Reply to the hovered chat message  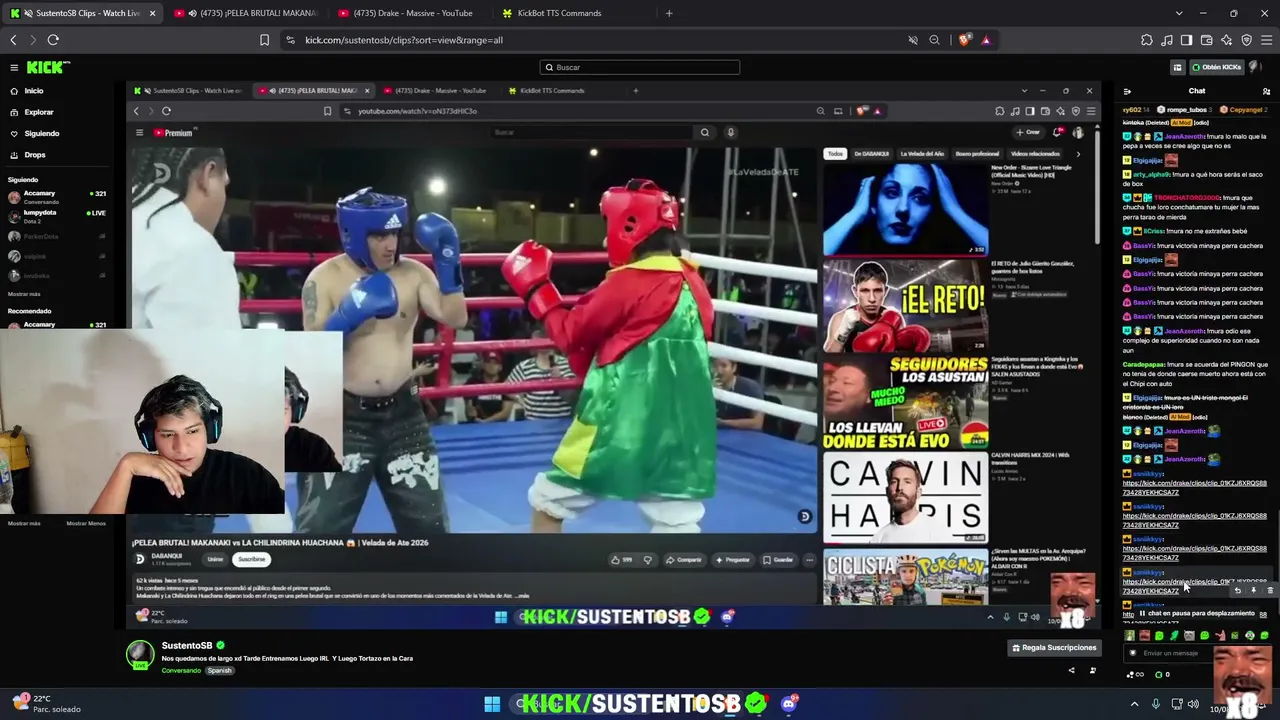tap(1237, 591)
